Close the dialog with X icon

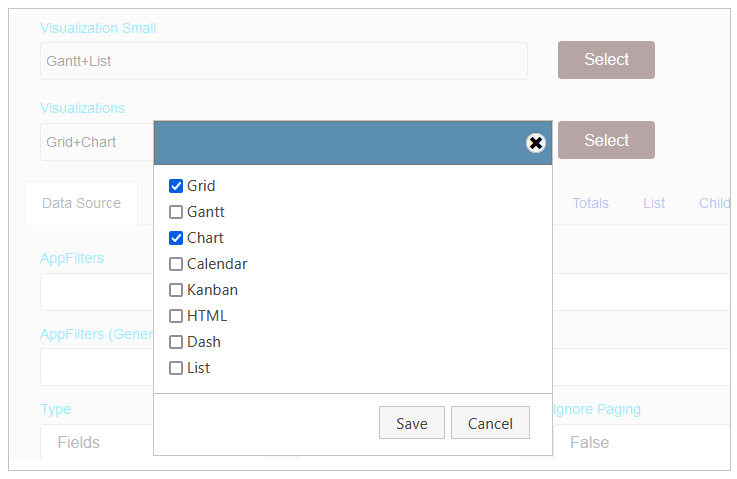536,143
